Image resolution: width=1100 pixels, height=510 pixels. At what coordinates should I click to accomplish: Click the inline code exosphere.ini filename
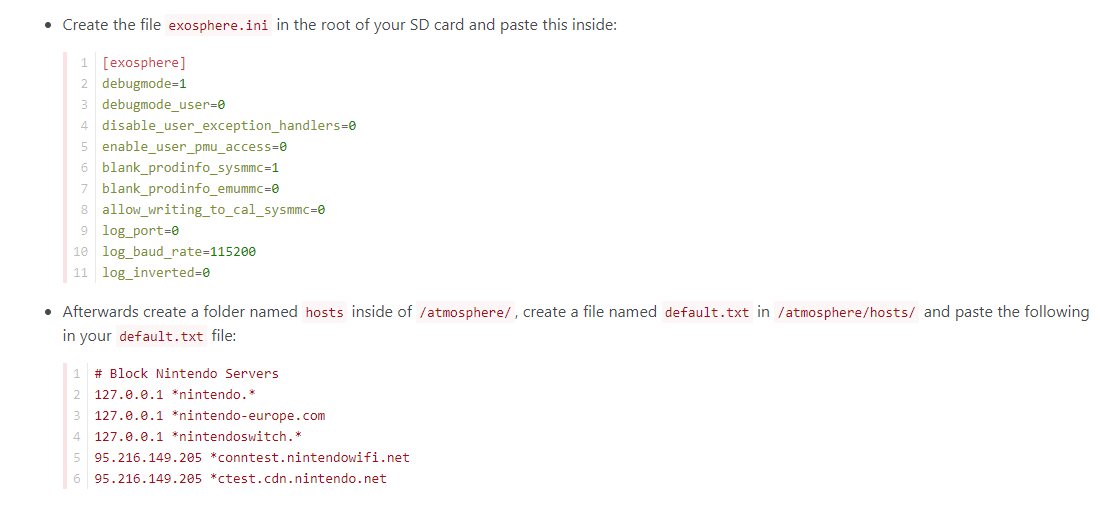click(x=218, y=25)
